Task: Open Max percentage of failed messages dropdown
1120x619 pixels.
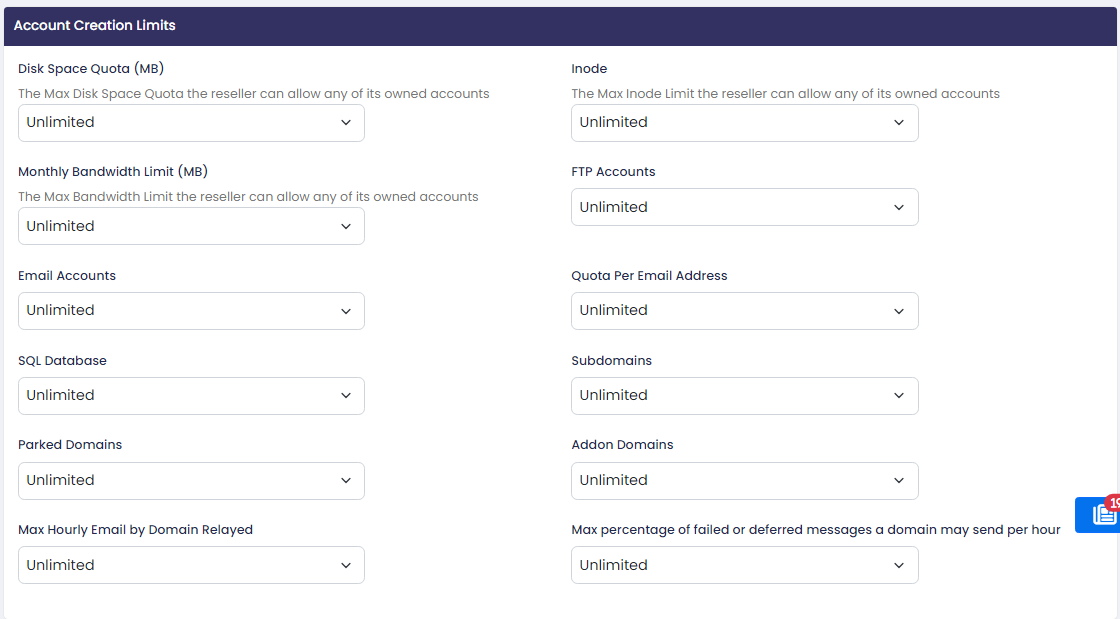Action: [744, 565]
